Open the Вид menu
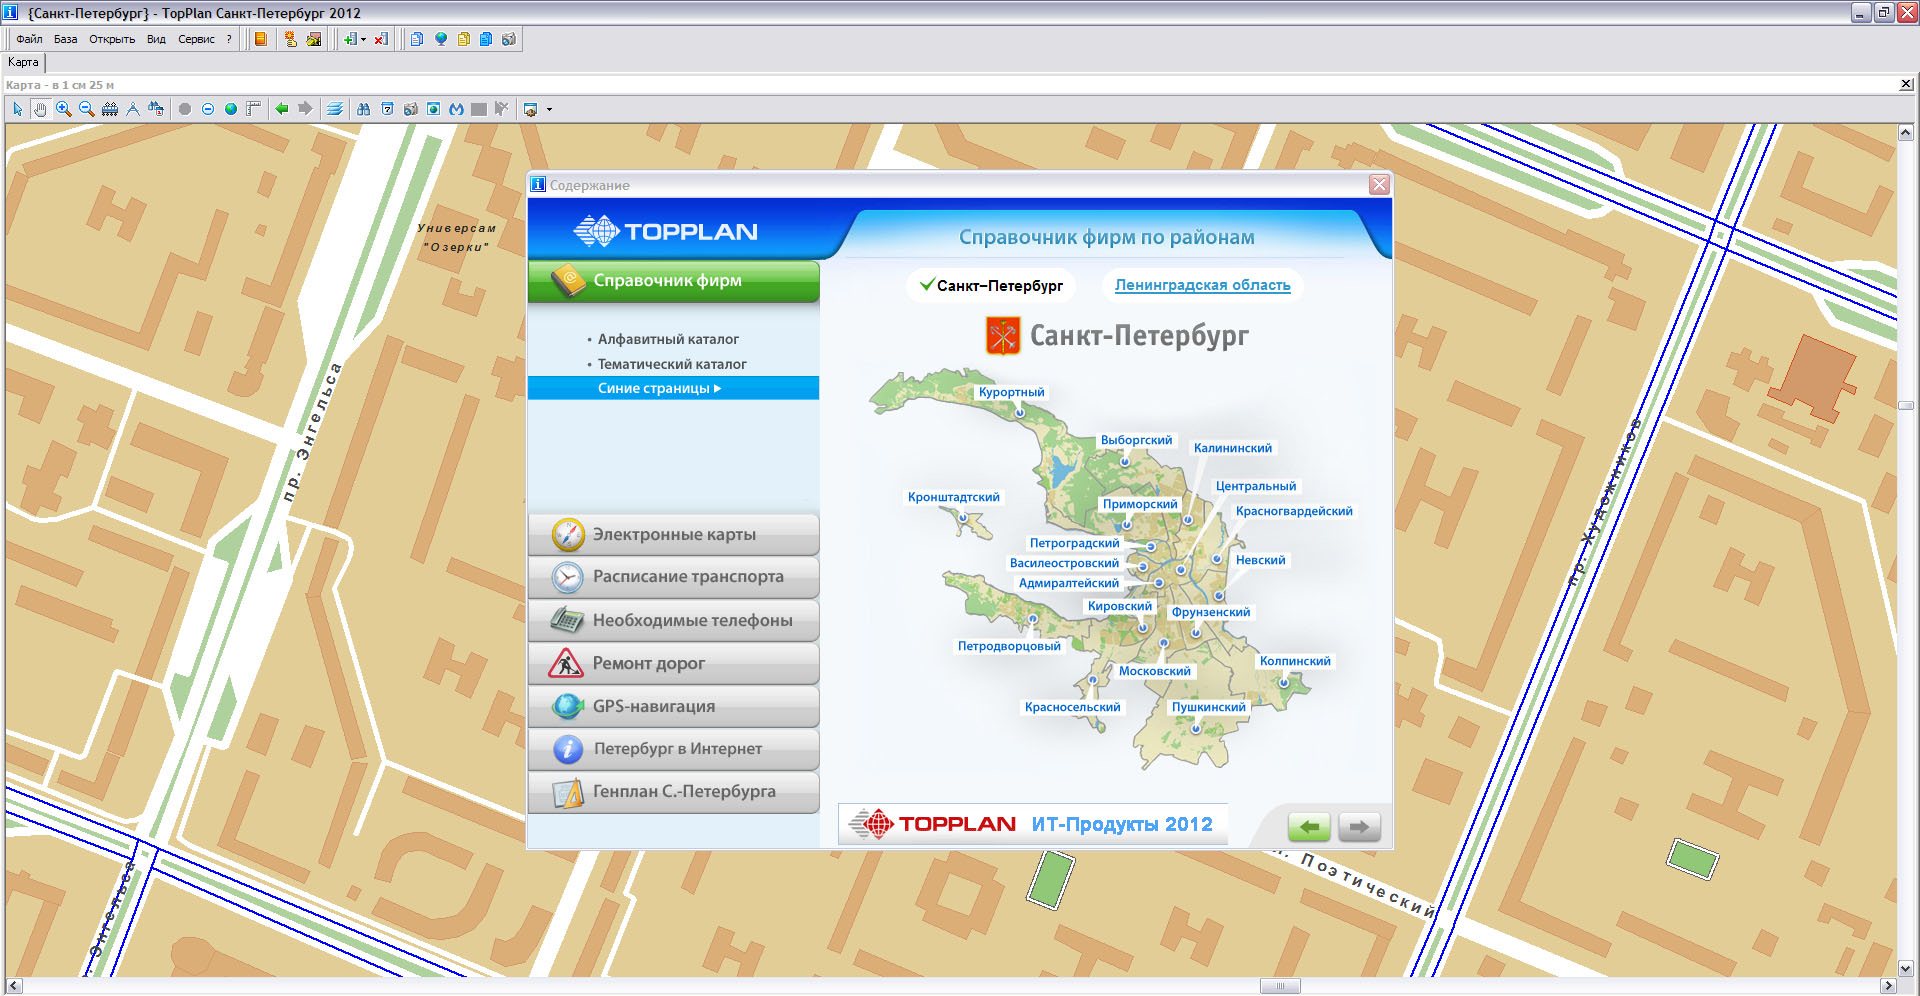The image size is (1920, 996). coord(156,39)
